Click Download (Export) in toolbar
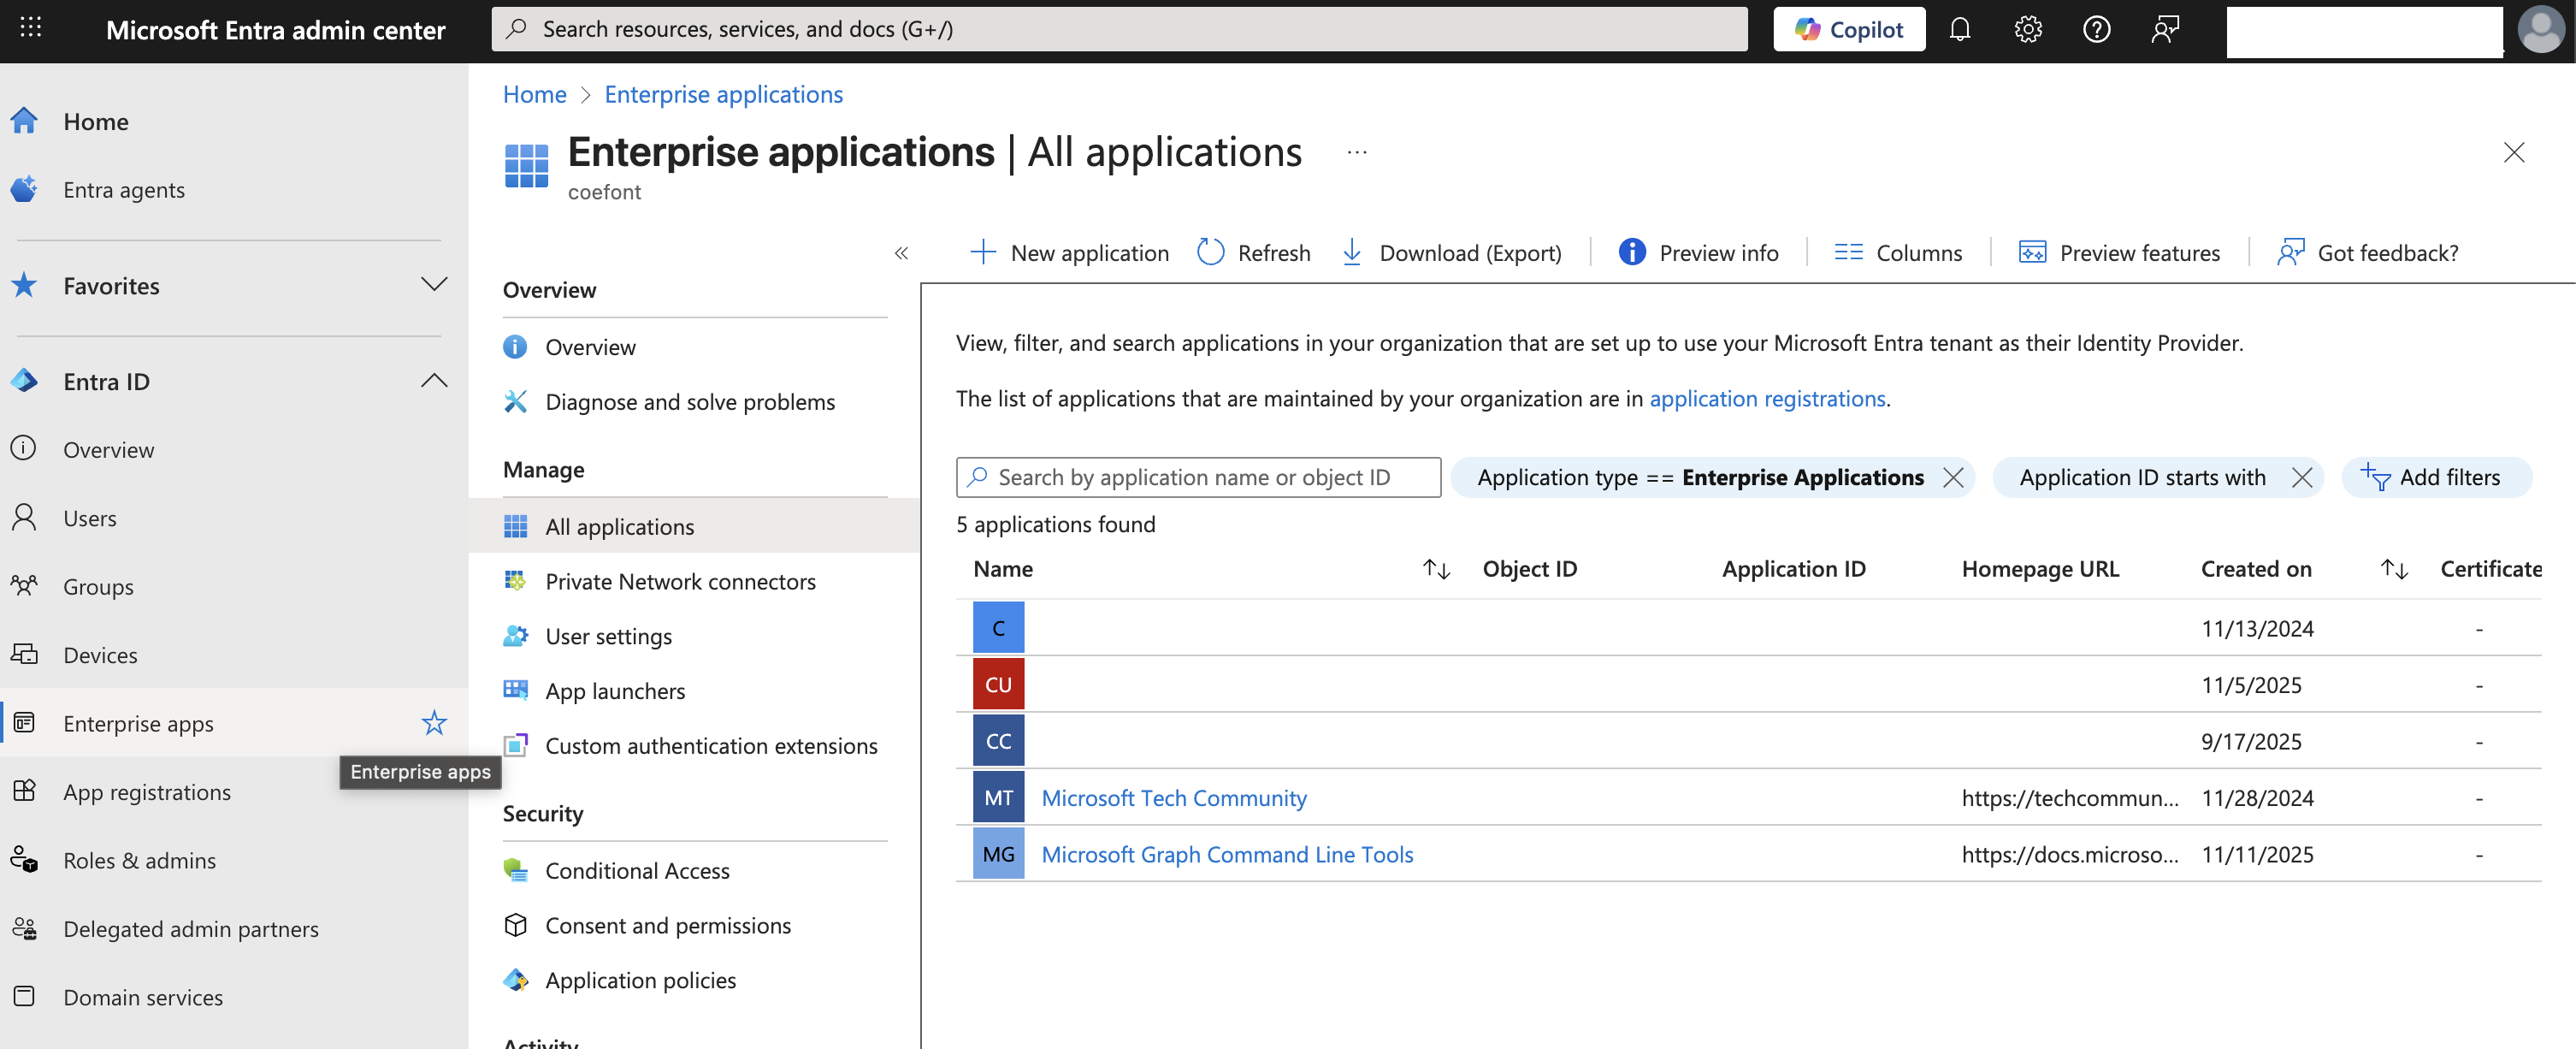 (1451, 253)
